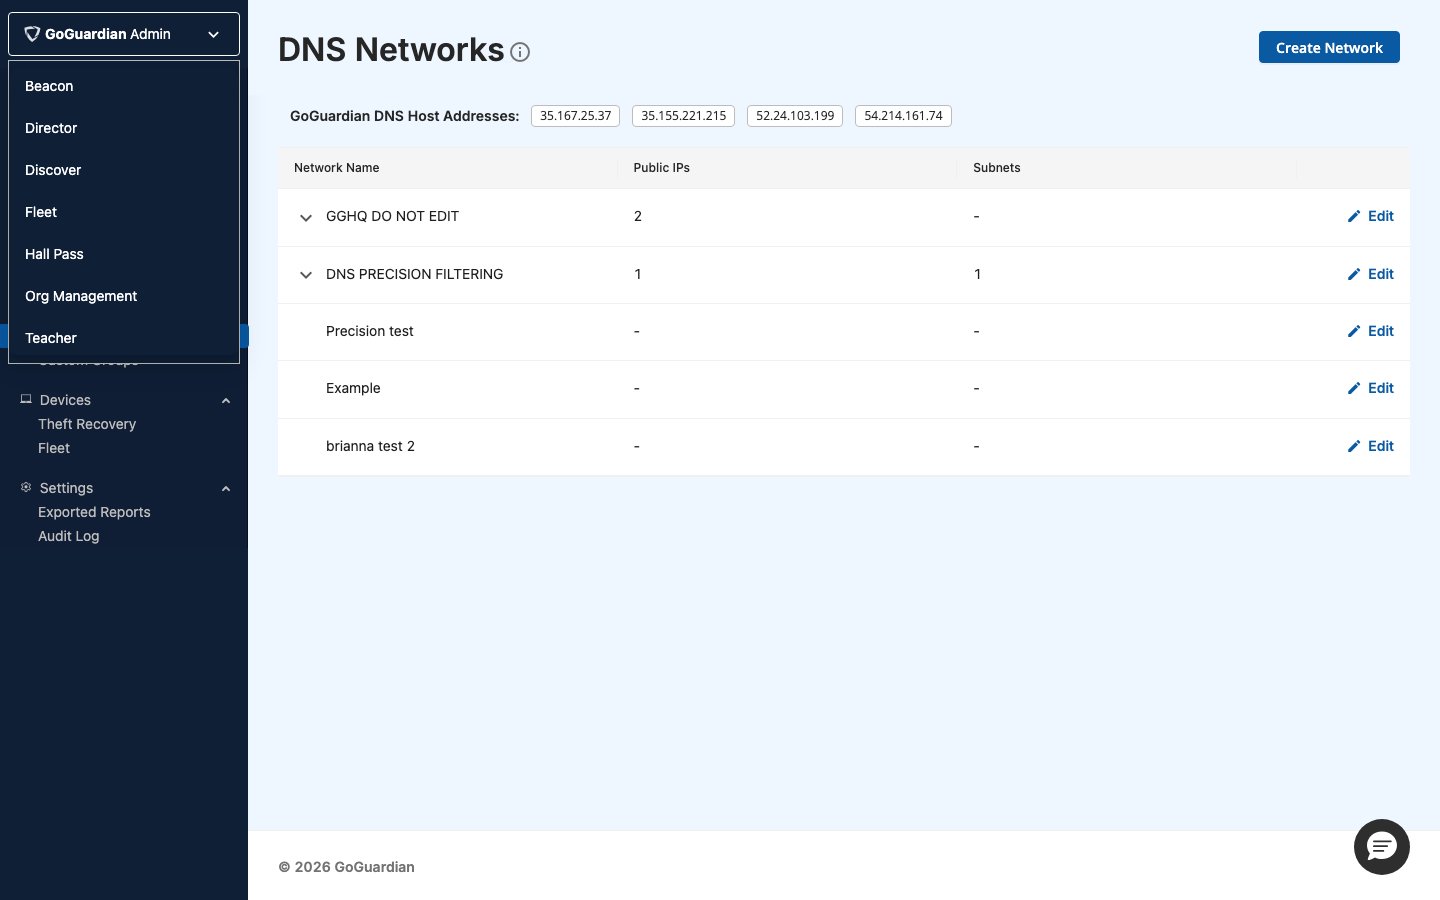The image size is (1440, 900).
Task: Open Audit Log in sidebar
Action: (x=68, y=536)
